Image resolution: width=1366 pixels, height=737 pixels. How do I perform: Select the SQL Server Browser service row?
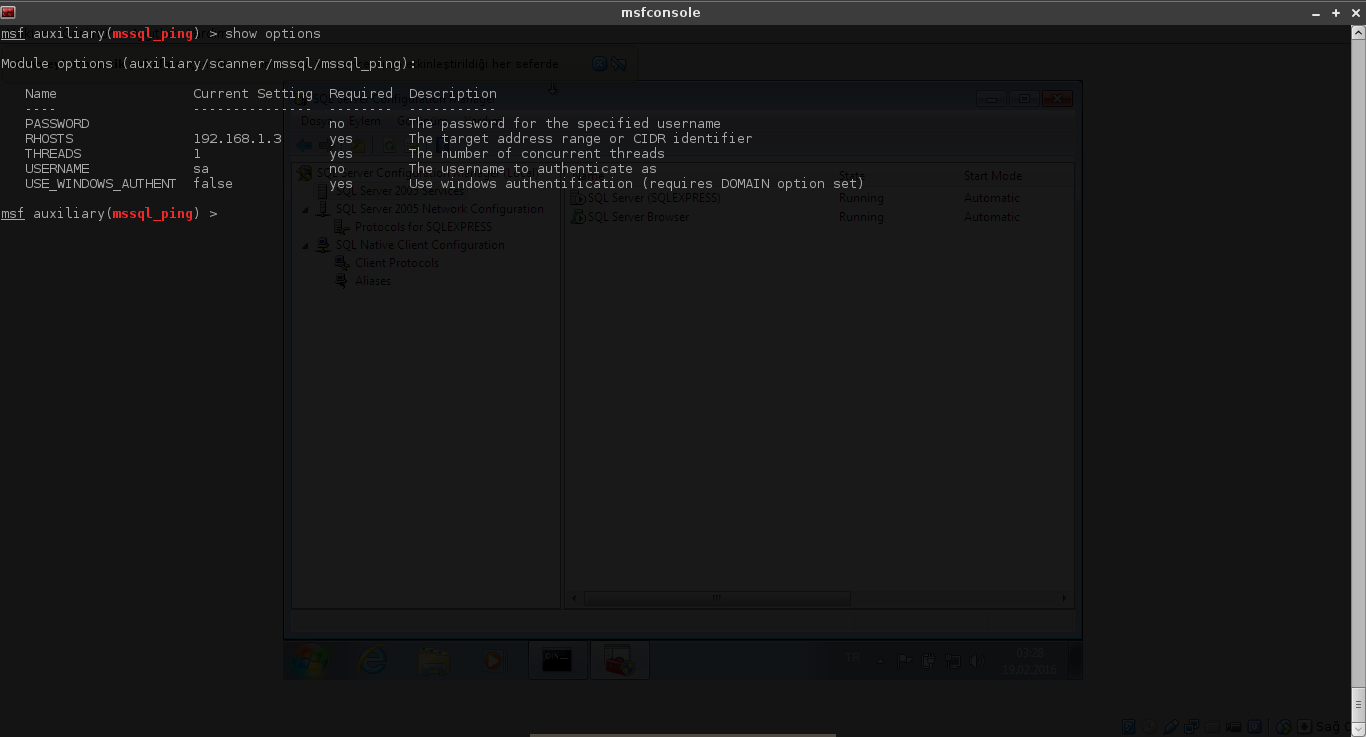(x=638, y=217)
